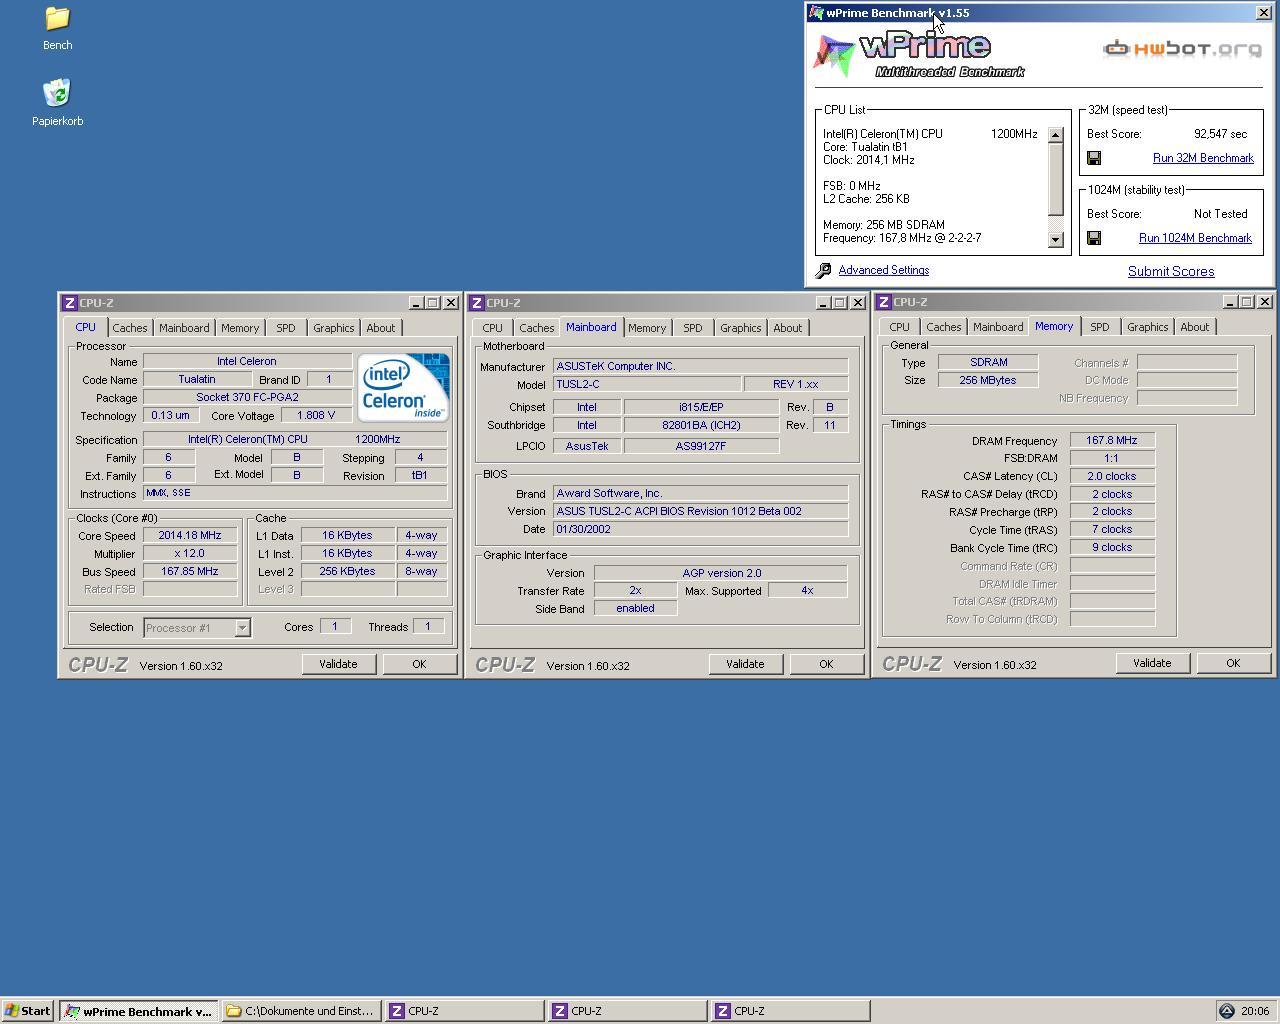1280x1024 pixels.
Task: Click Bus Speed value 167.85 MHz
Action: (x=190, y=571)
